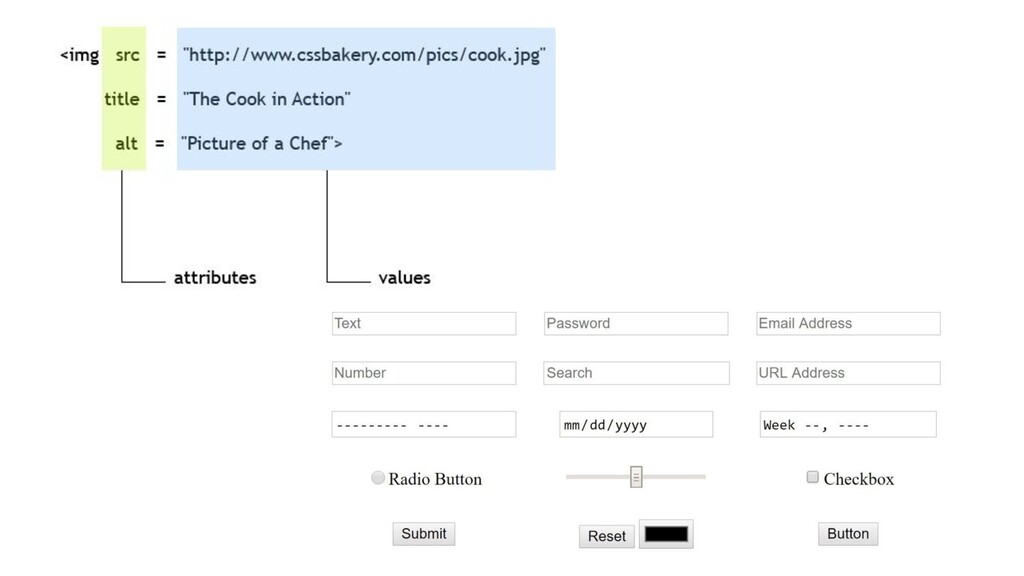
Task: Click the cook.jpg URL value text
Action: click(364, 55)
